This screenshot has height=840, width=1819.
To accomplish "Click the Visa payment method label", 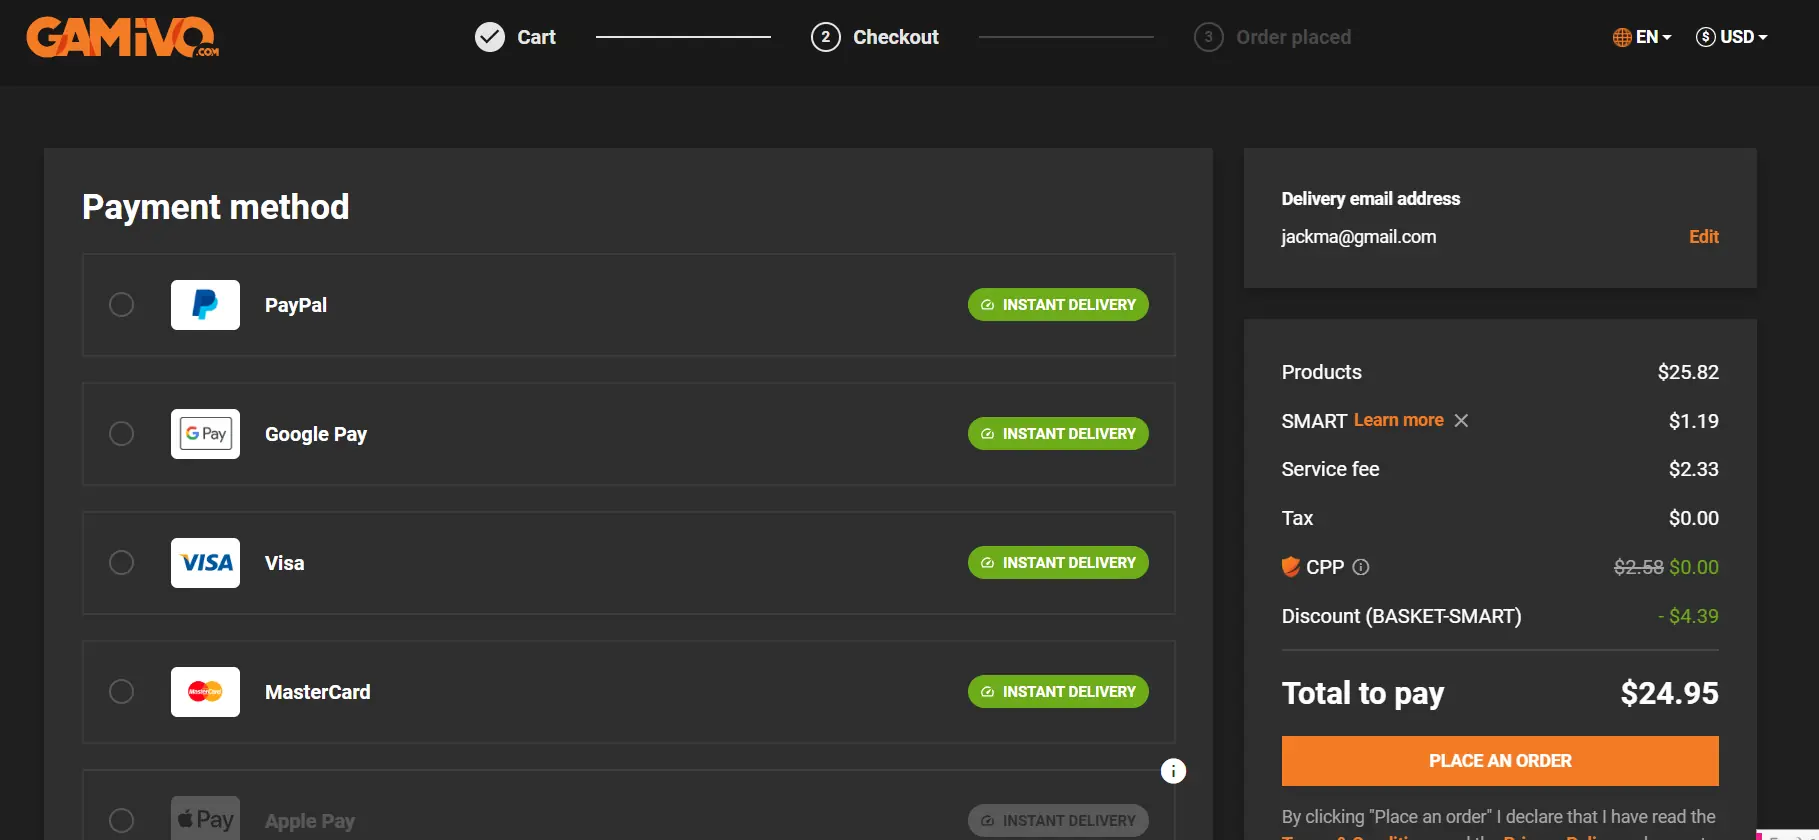I will pyautogui.click(x=285, y=563).
